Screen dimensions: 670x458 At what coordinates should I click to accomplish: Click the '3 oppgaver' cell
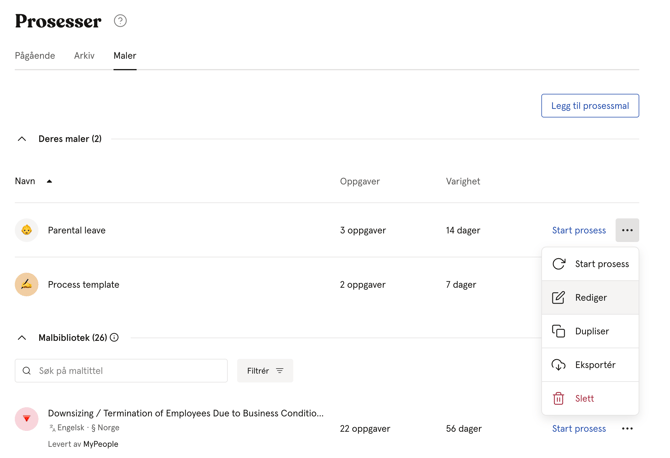pos(363,230)
